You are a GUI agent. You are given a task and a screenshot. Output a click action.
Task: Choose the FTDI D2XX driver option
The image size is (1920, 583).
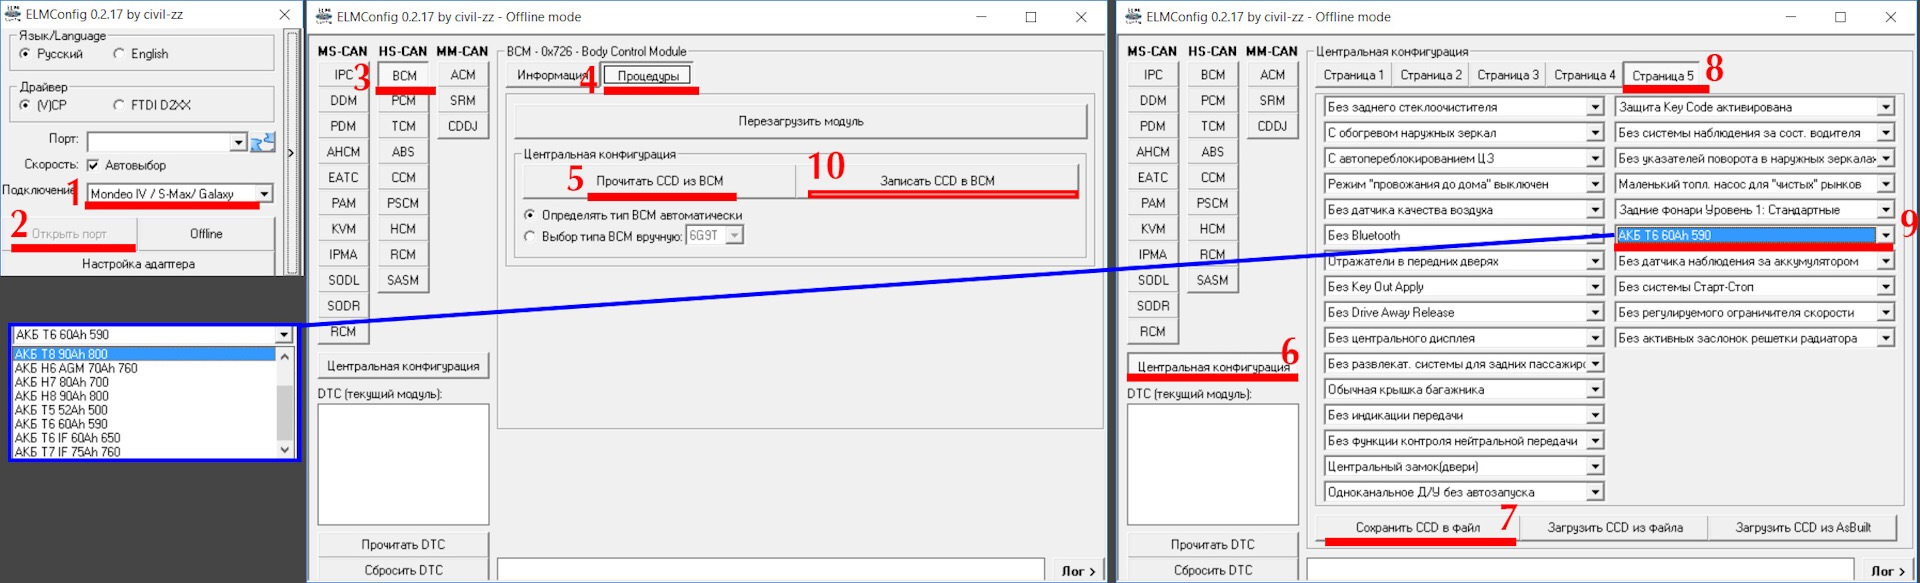point(120,105)
